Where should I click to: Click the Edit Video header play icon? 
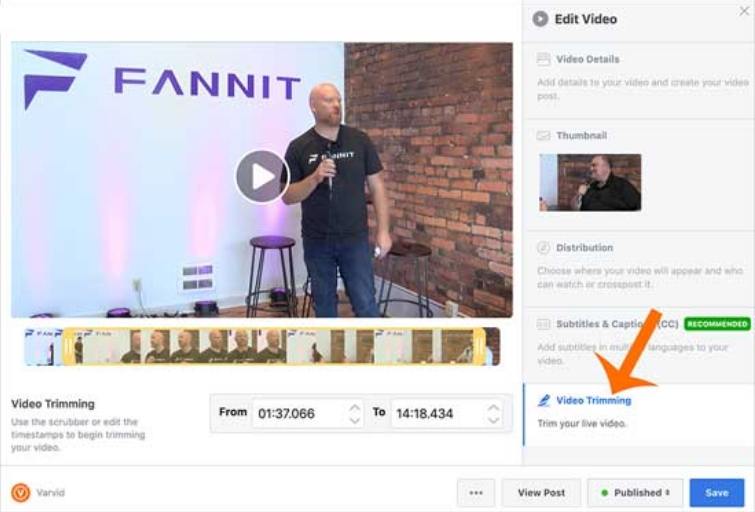540,19
